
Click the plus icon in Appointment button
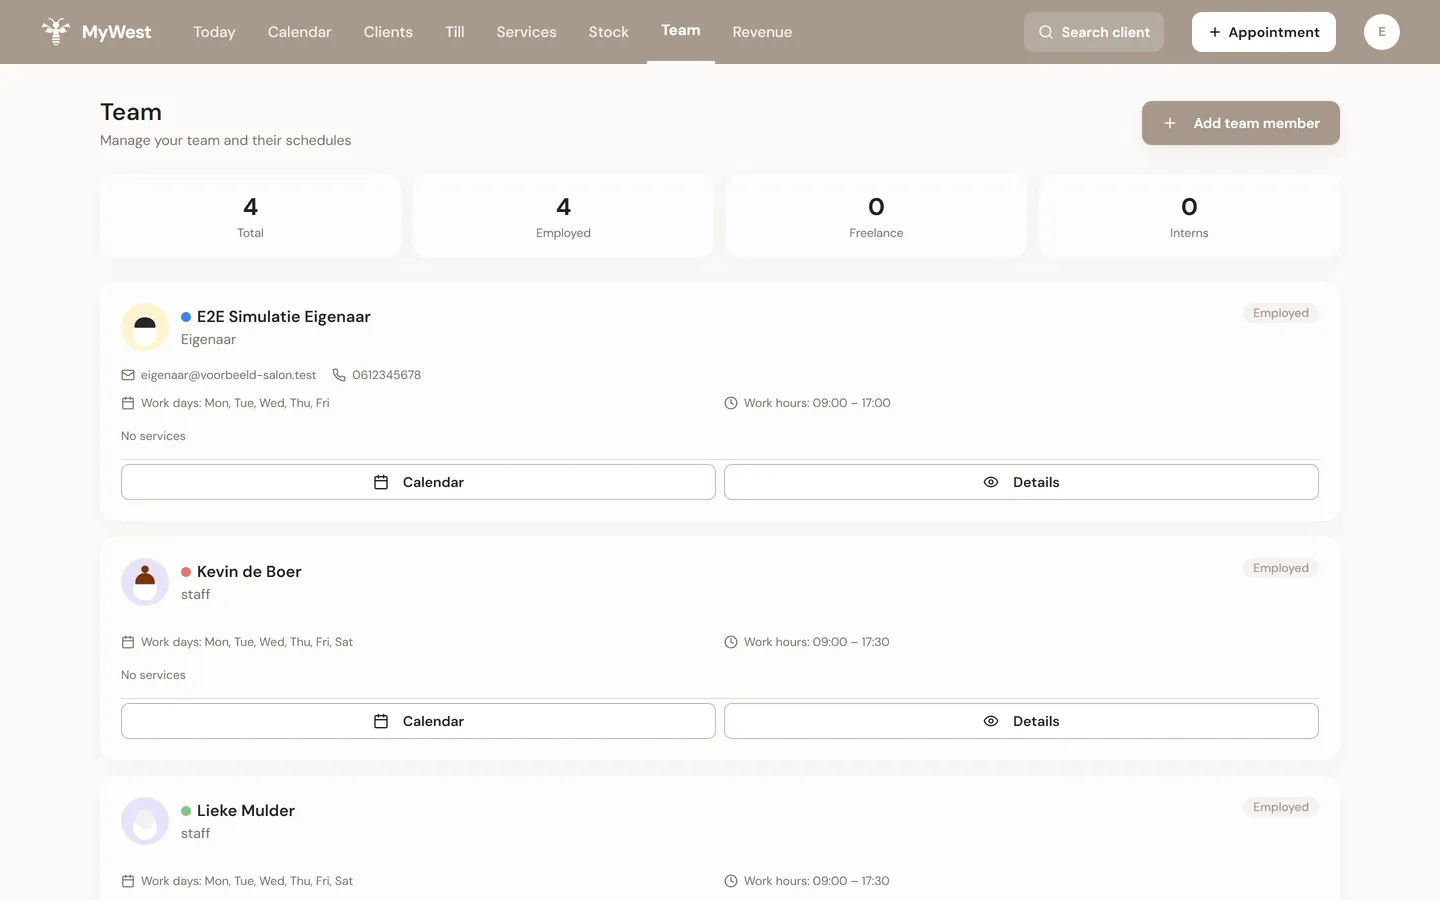1215,32
